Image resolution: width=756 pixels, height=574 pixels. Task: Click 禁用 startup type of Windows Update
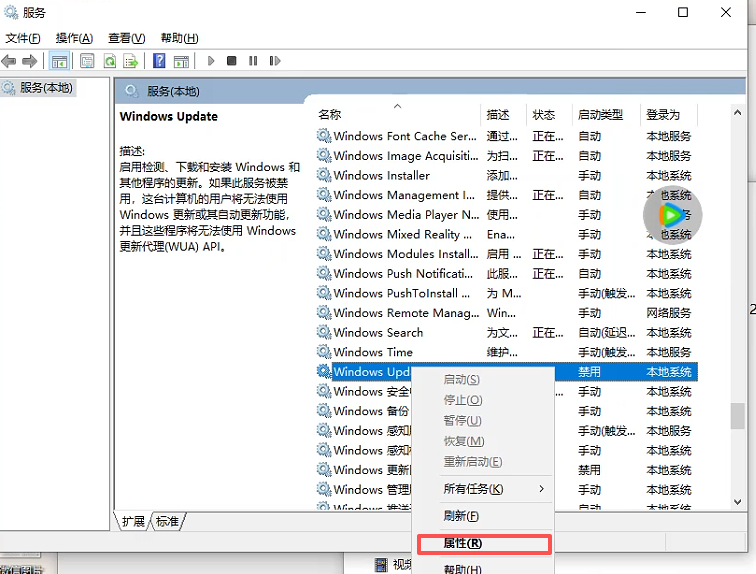[x=589, y=372]
